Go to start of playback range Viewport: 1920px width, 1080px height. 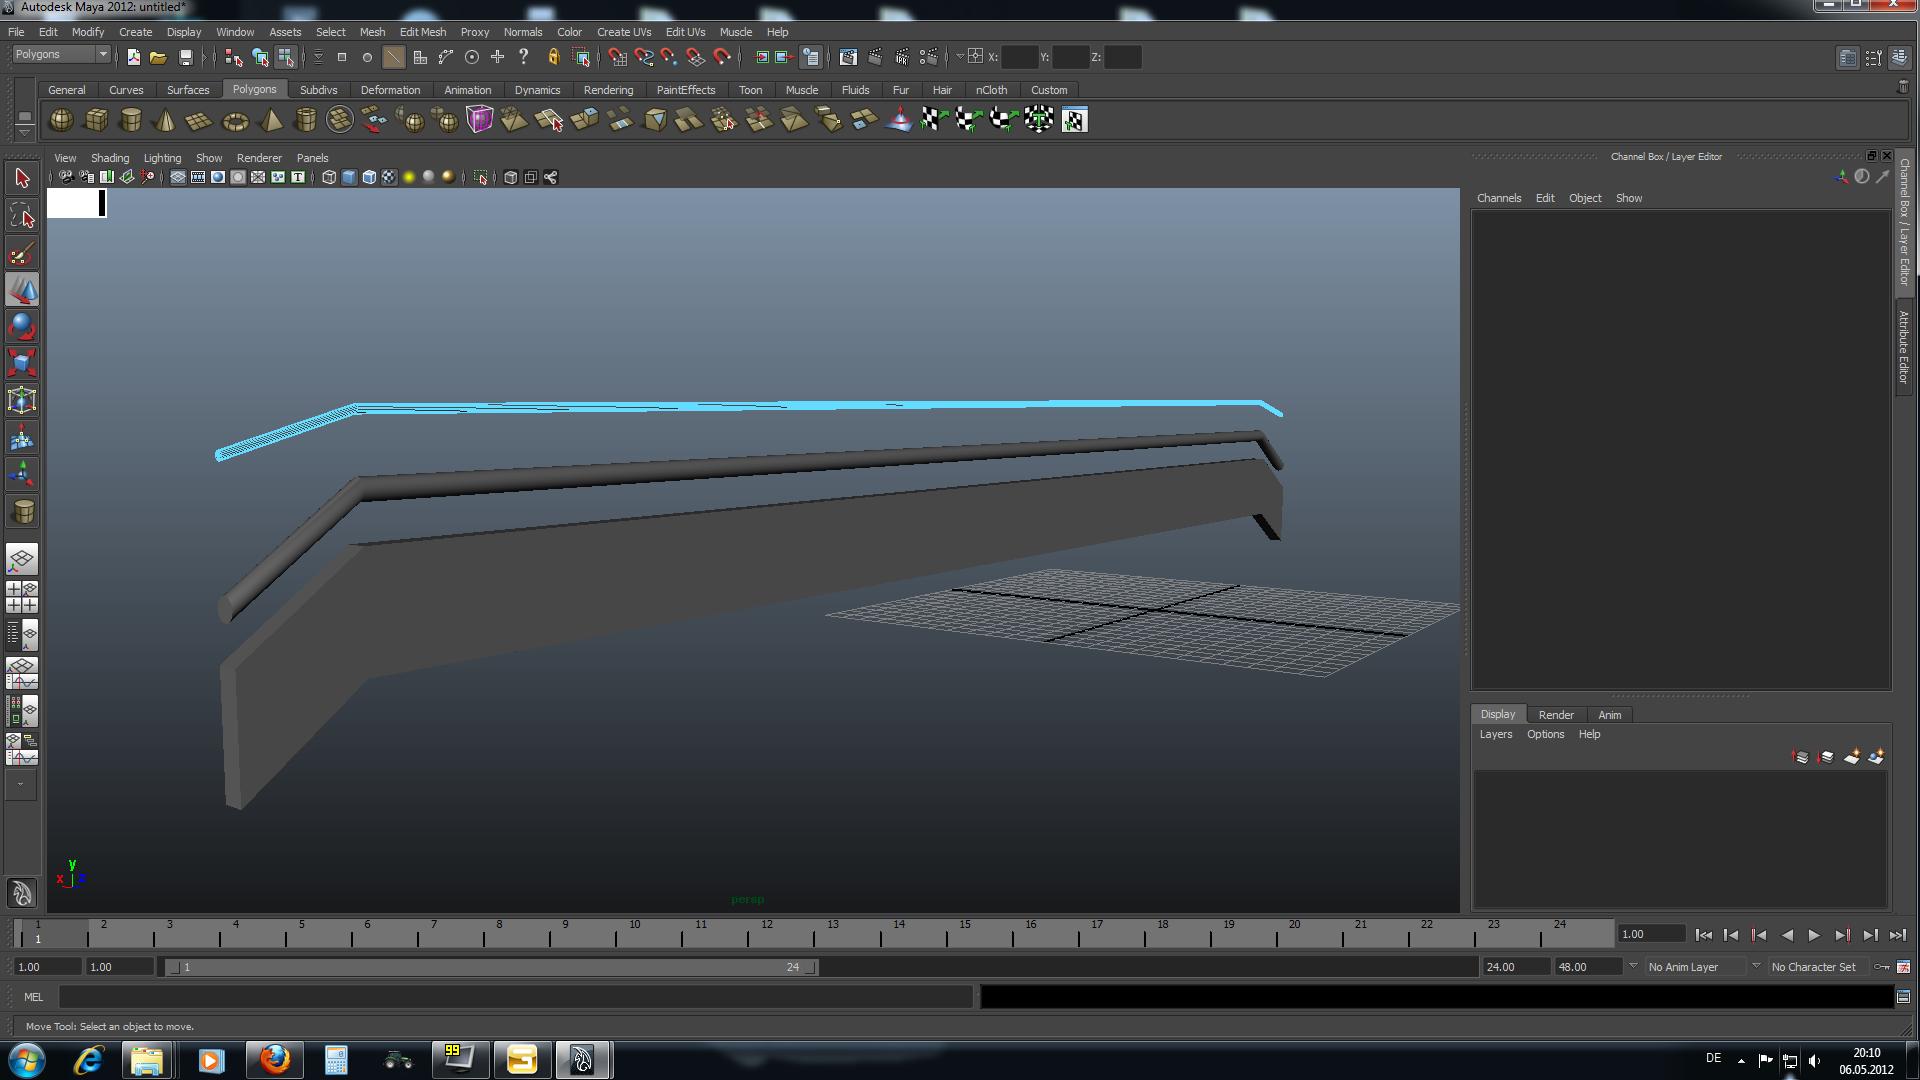(1704, 935)
